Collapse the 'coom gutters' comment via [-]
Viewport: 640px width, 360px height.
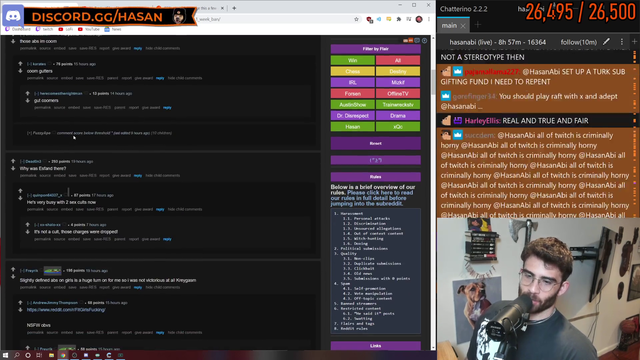pyautogui.click(x=29, y=64)
